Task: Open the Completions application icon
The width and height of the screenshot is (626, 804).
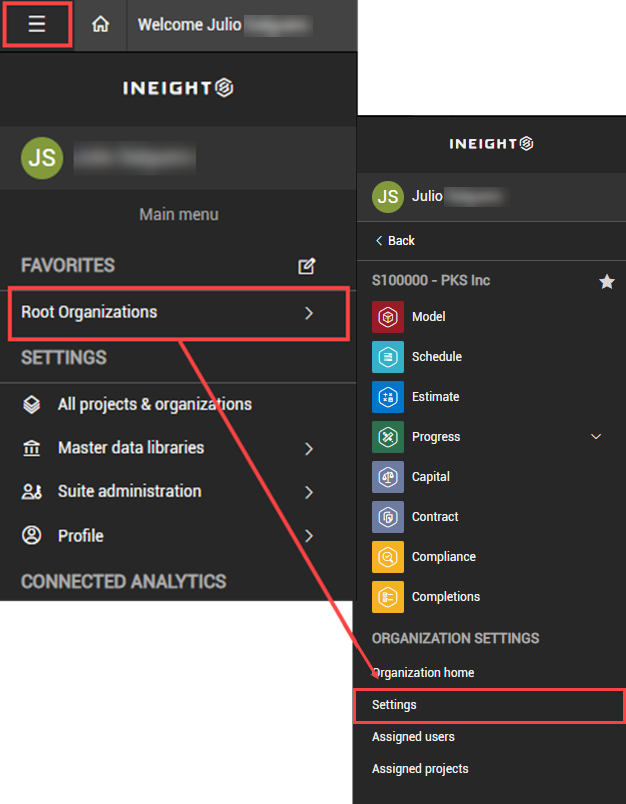Action: [x=387, y=597]
